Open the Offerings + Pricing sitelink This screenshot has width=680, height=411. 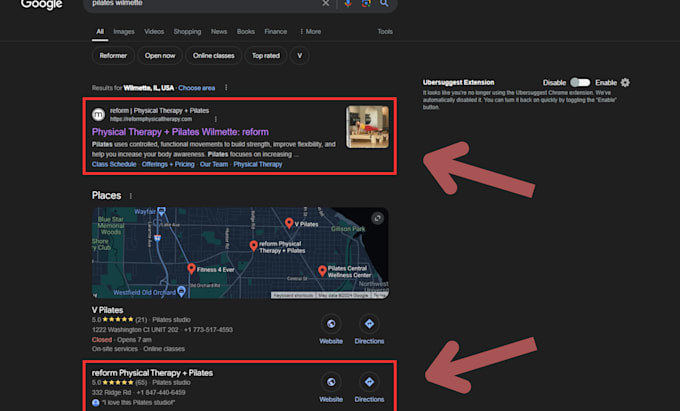point(168,164)
